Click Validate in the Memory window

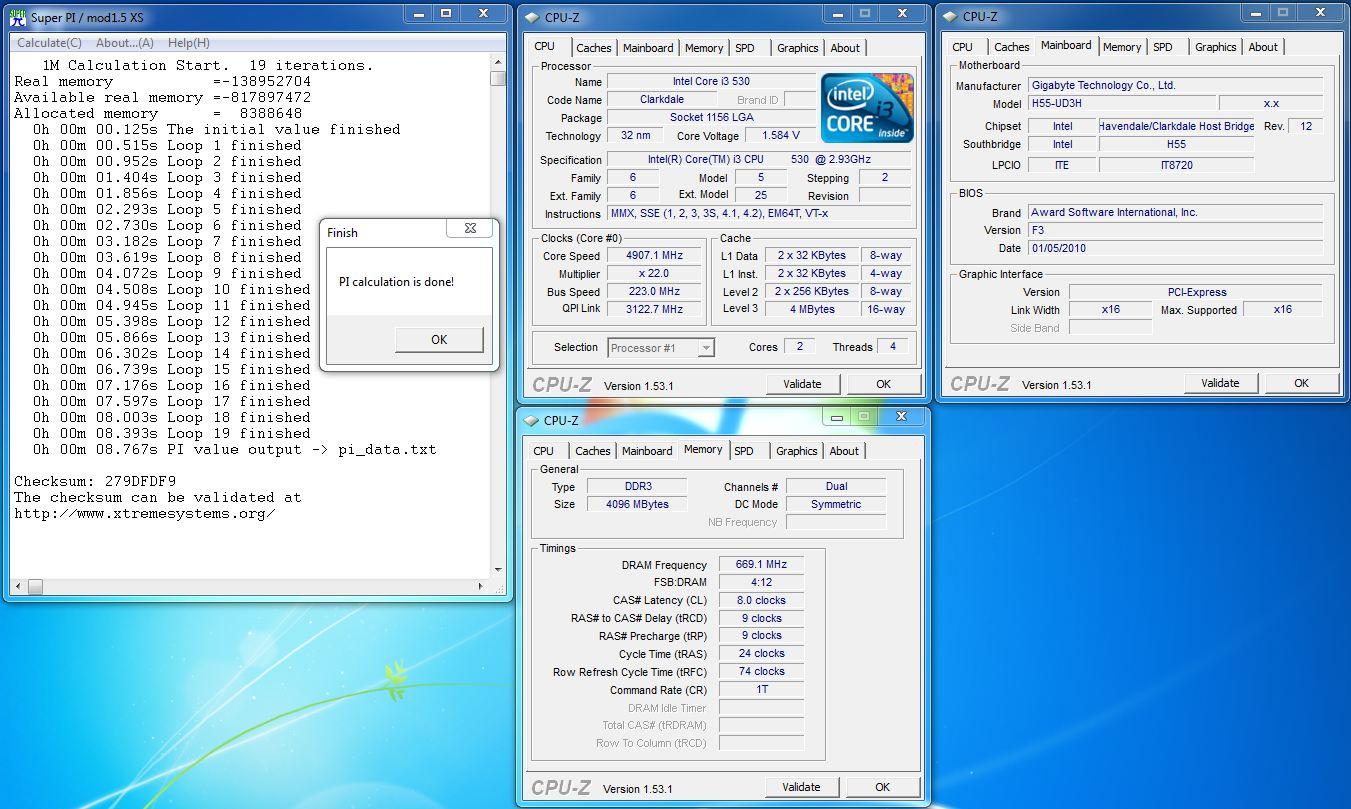801,787
